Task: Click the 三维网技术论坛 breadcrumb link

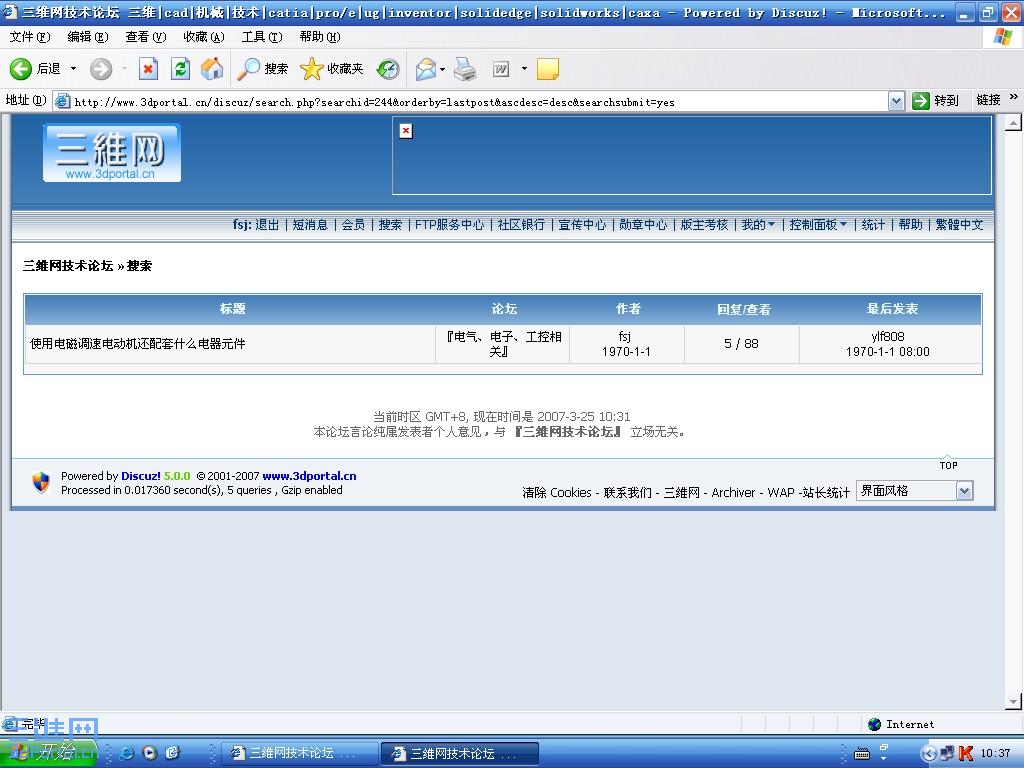Action: coord(68,266)
